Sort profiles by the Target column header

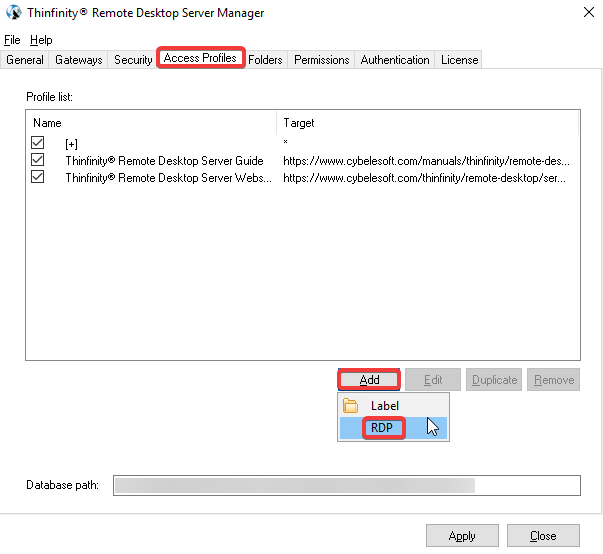(x=427, y=123)
